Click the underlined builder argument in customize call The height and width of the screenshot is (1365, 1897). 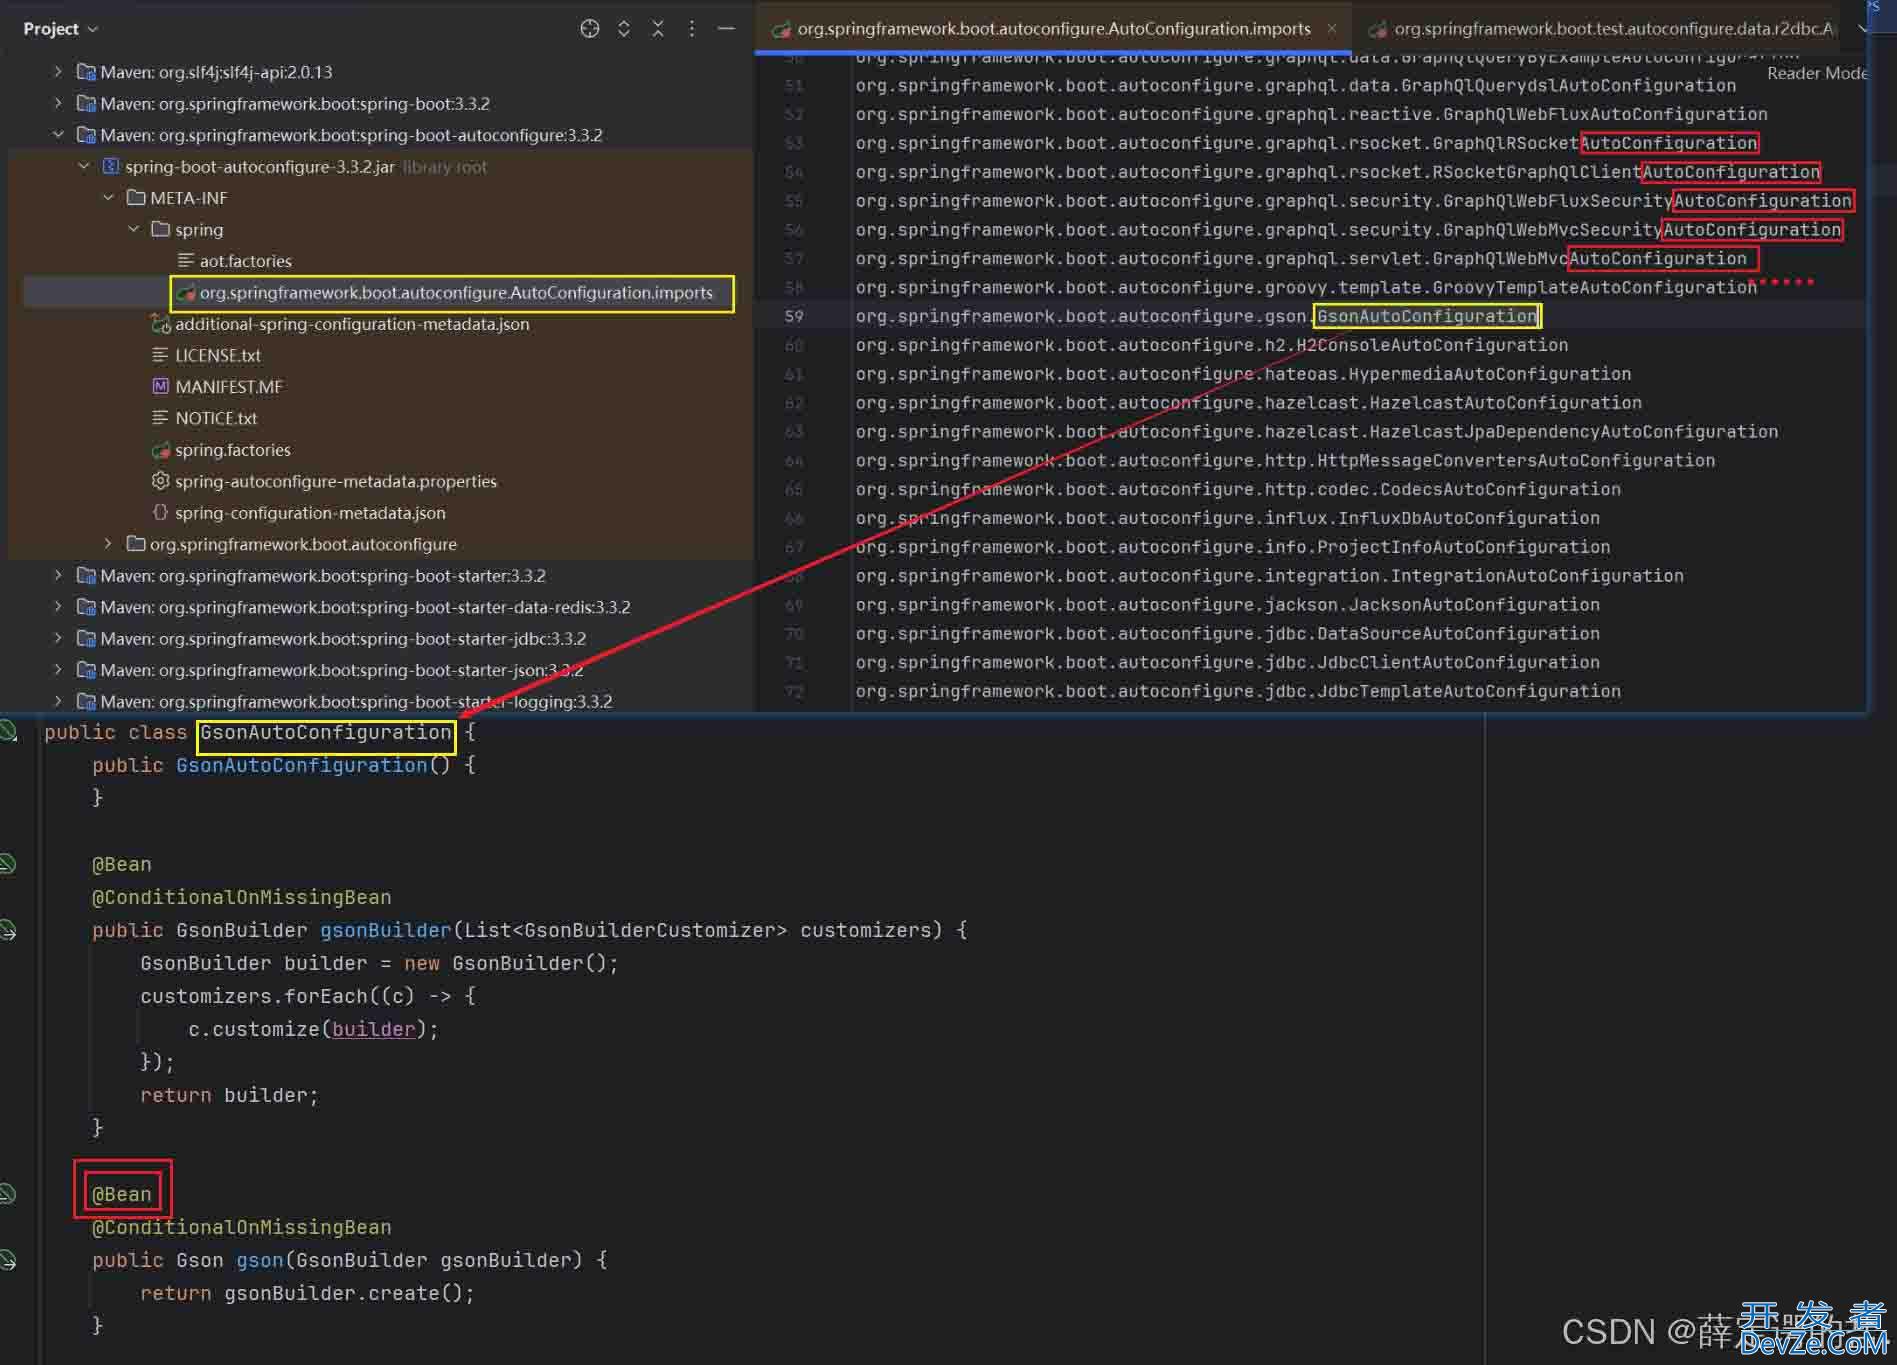coord(373,1030)
